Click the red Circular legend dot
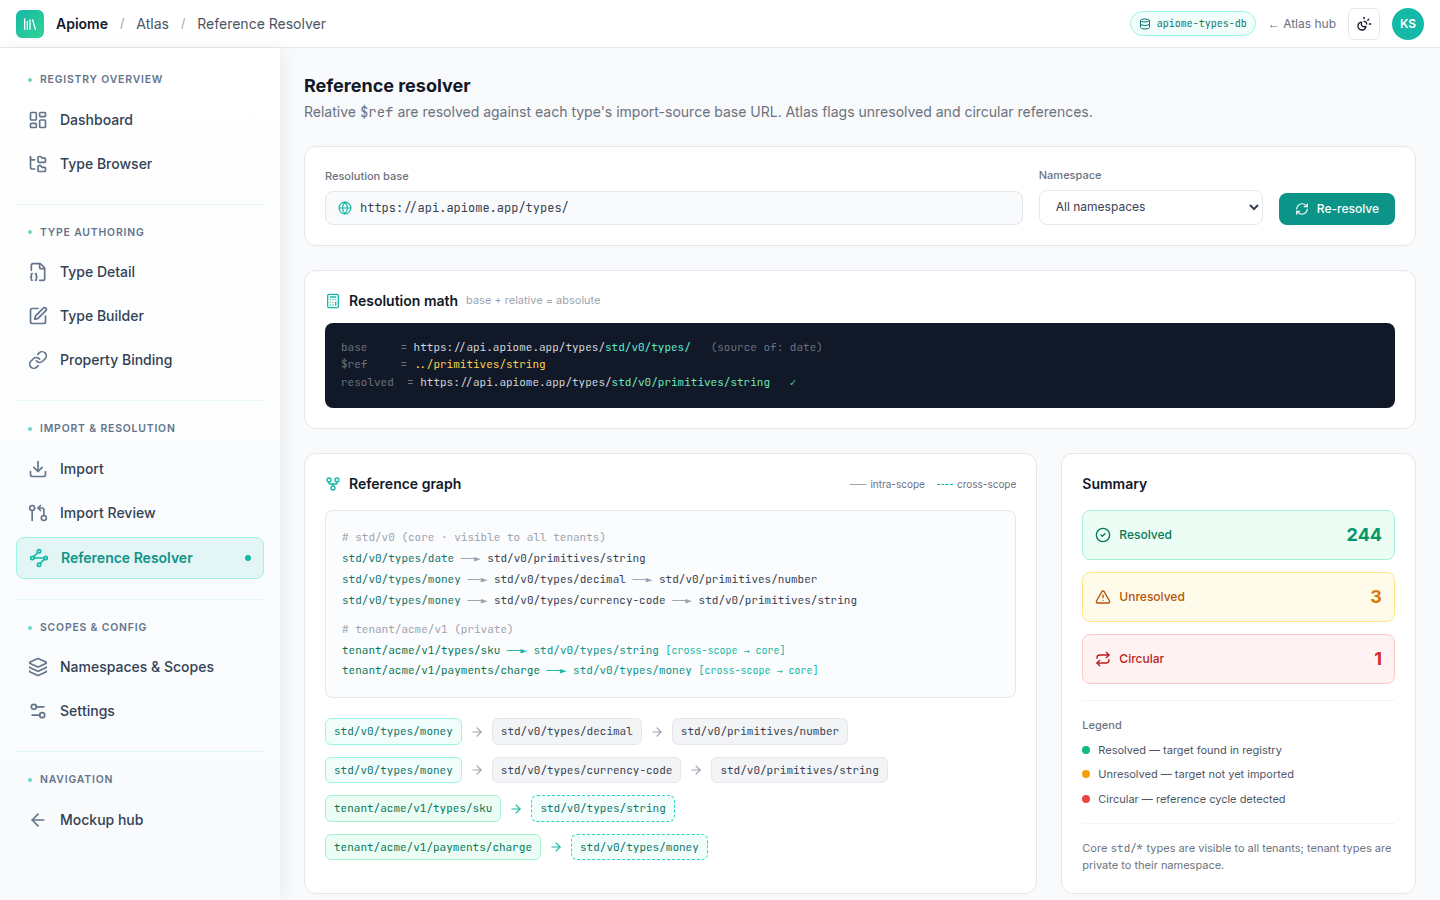The image size is (1440, 900). click(x=1086, y=799)
